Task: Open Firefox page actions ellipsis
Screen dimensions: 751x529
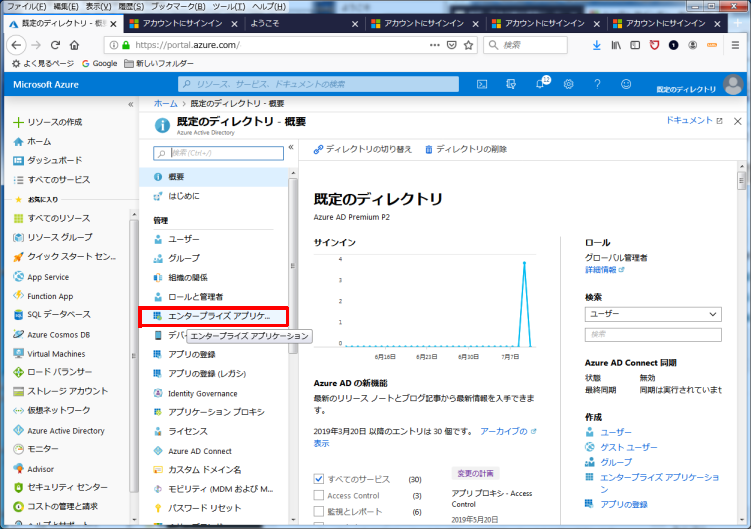Action: pyautogui.click(x=434, y=45)
